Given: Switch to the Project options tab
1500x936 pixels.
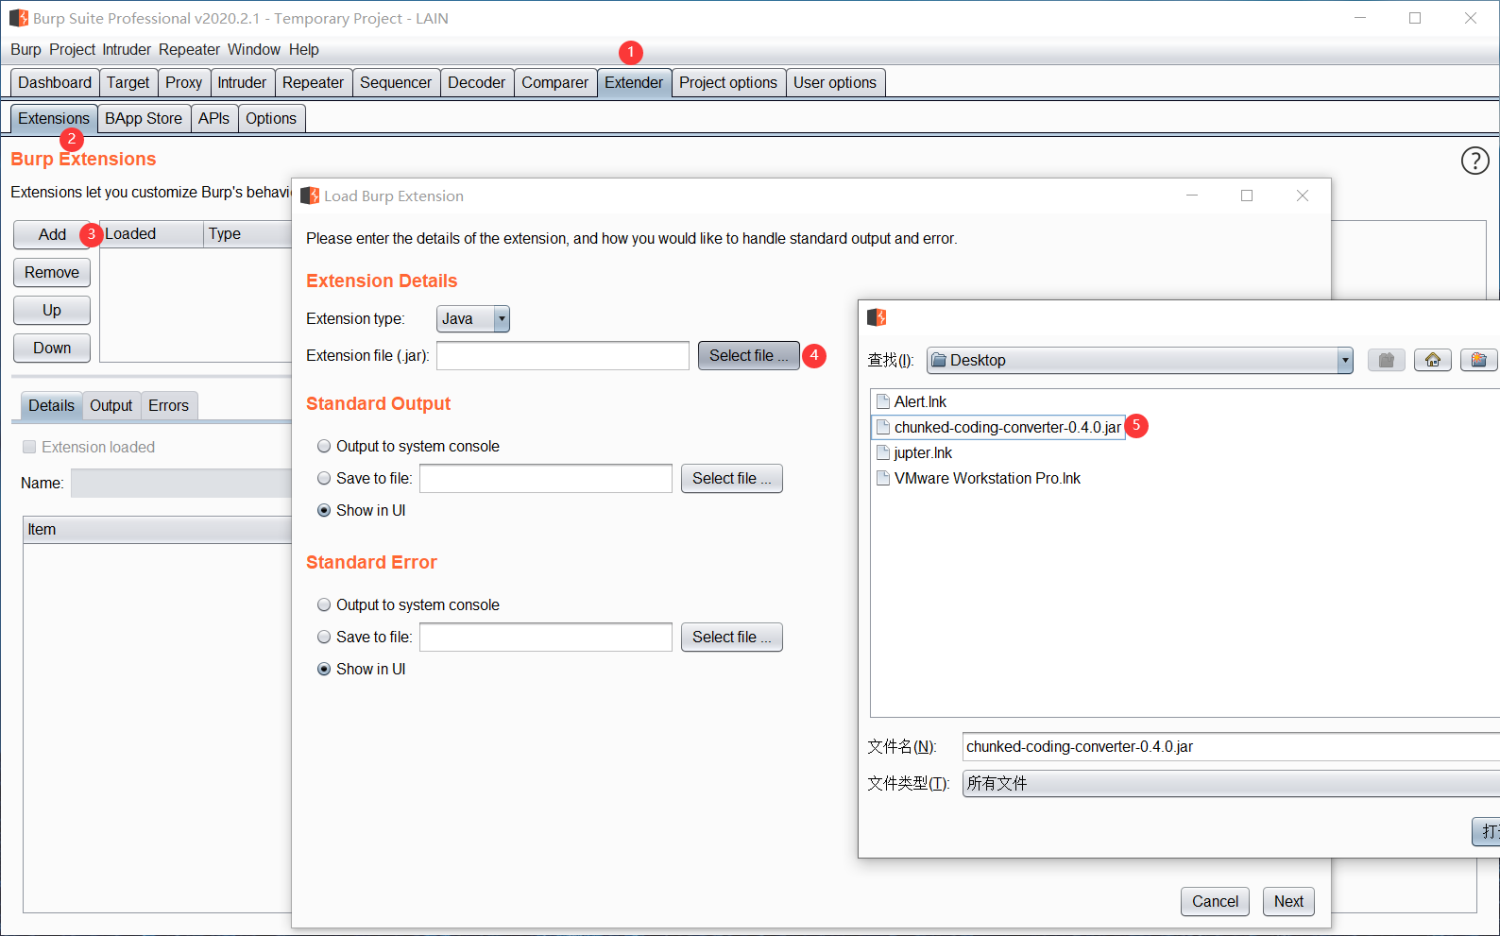Looking at the screenshot, I should click(x=728, y=82).
